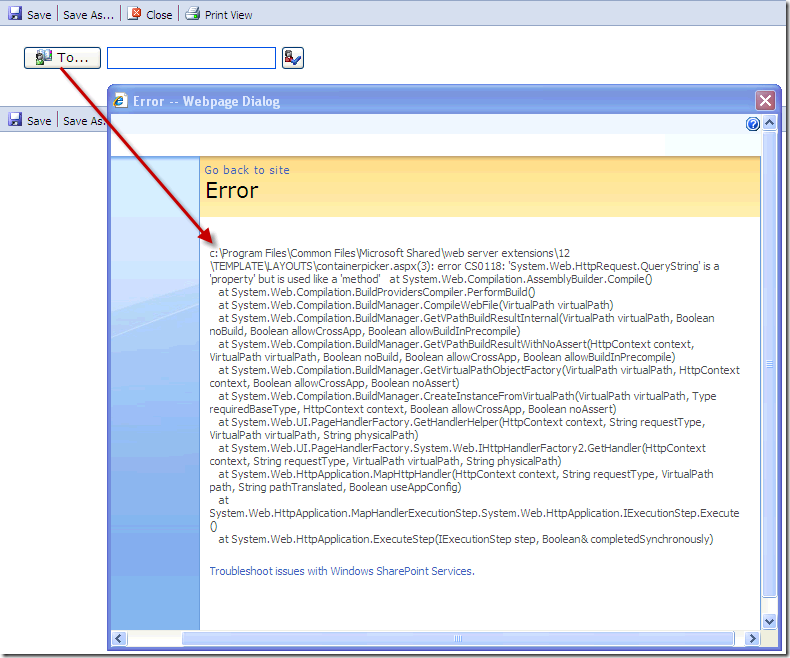Click the blue help question mark icon

pos(753,124)
